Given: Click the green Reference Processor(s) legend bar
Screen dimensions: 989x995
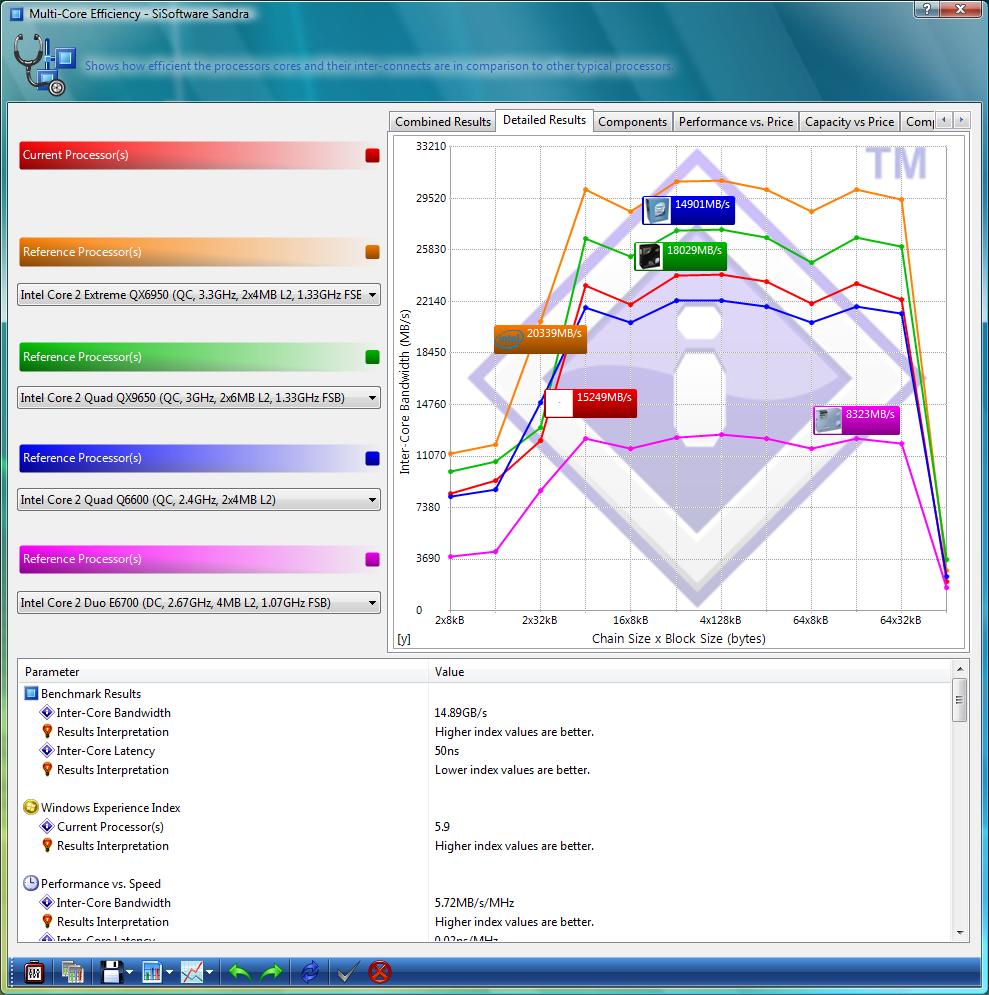Looking at the screenshot, I should pyautogui.click(x=200, y=357).
